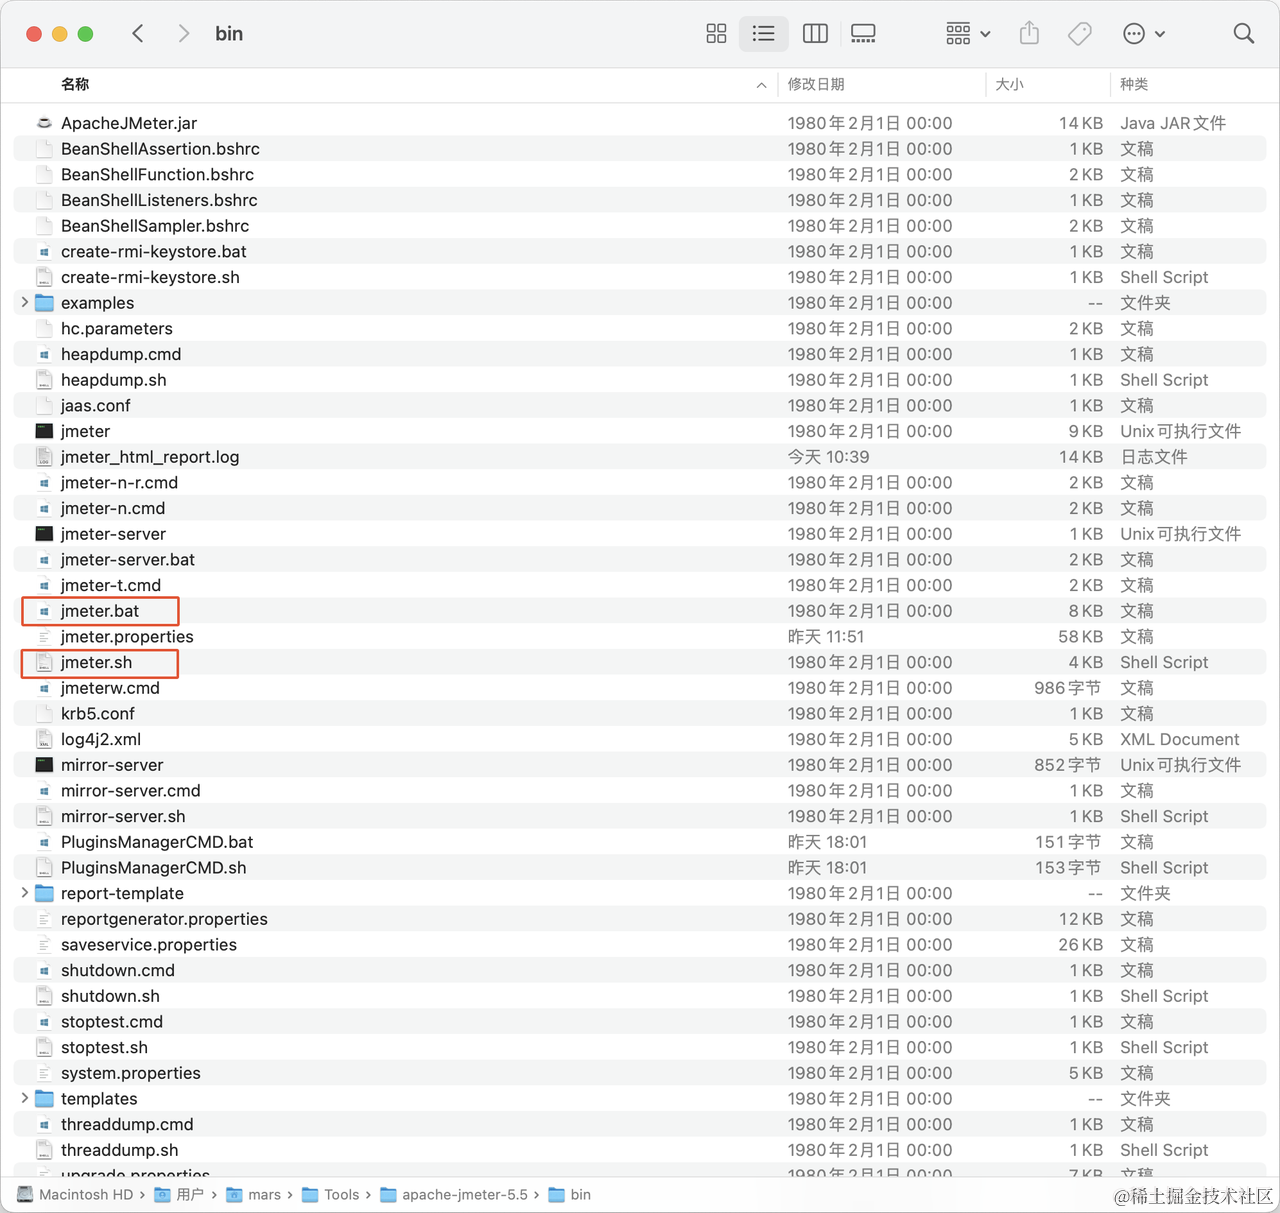Viewport: 1280px width, 1213px height.
Task: Open the Group By dropdown
Action: (x=966, y=33)
